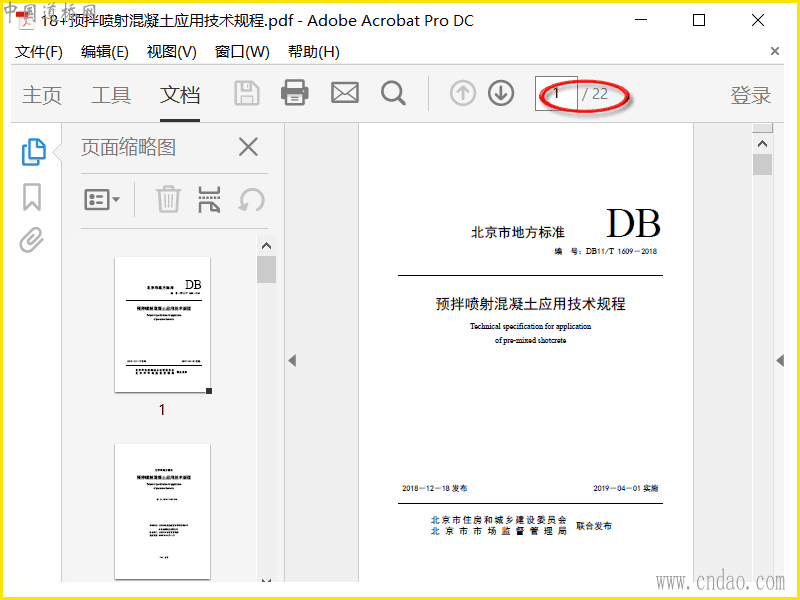Viewport: 800px width, 600px height.
Task: Open the find text magnifier
Action: coord(393,93)
